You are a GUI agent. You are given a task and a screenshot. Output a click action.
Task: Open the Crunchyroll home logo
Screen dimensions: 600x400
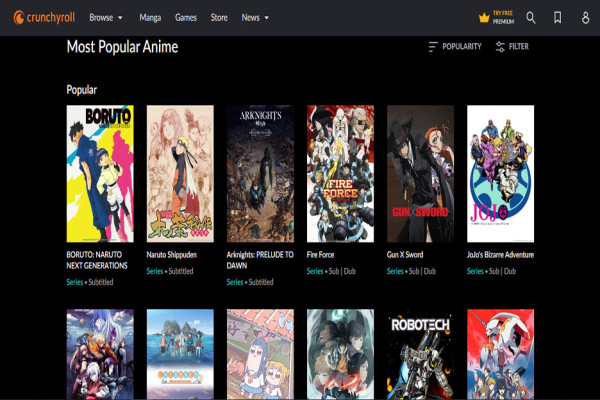pos(44,18)
